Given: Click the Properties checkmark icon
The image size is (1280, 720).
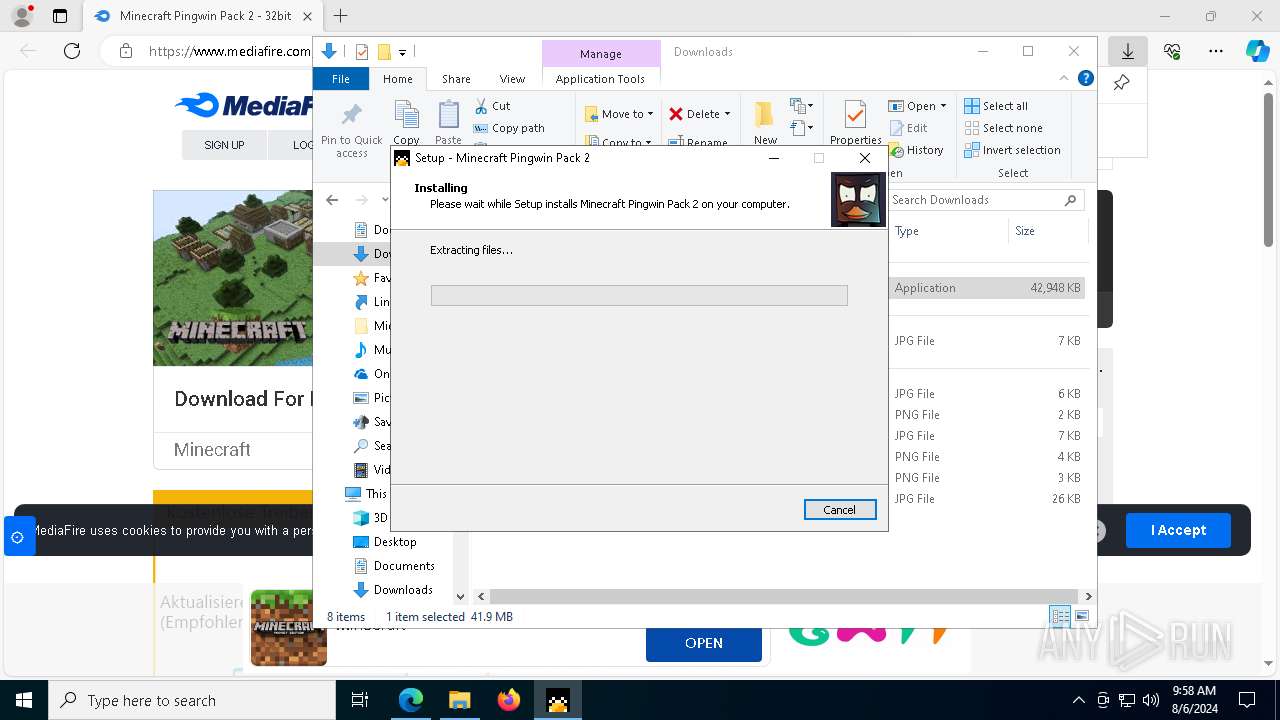Looking at the screenshot, I should [x=855, y=114].
